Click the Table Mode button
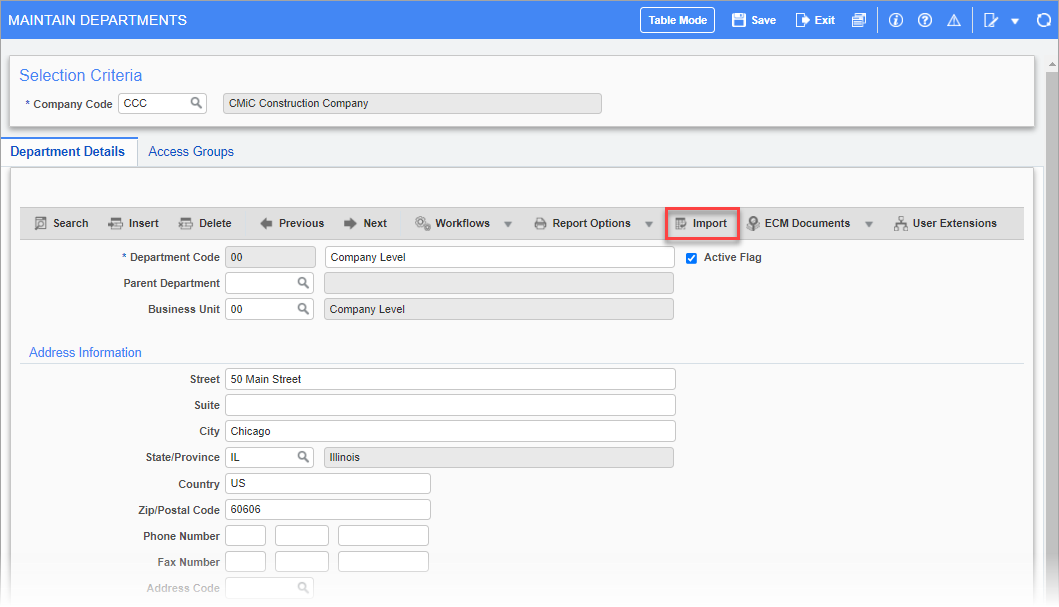The height and width of the screenshot is (607, 1059). tap(677, 20)
